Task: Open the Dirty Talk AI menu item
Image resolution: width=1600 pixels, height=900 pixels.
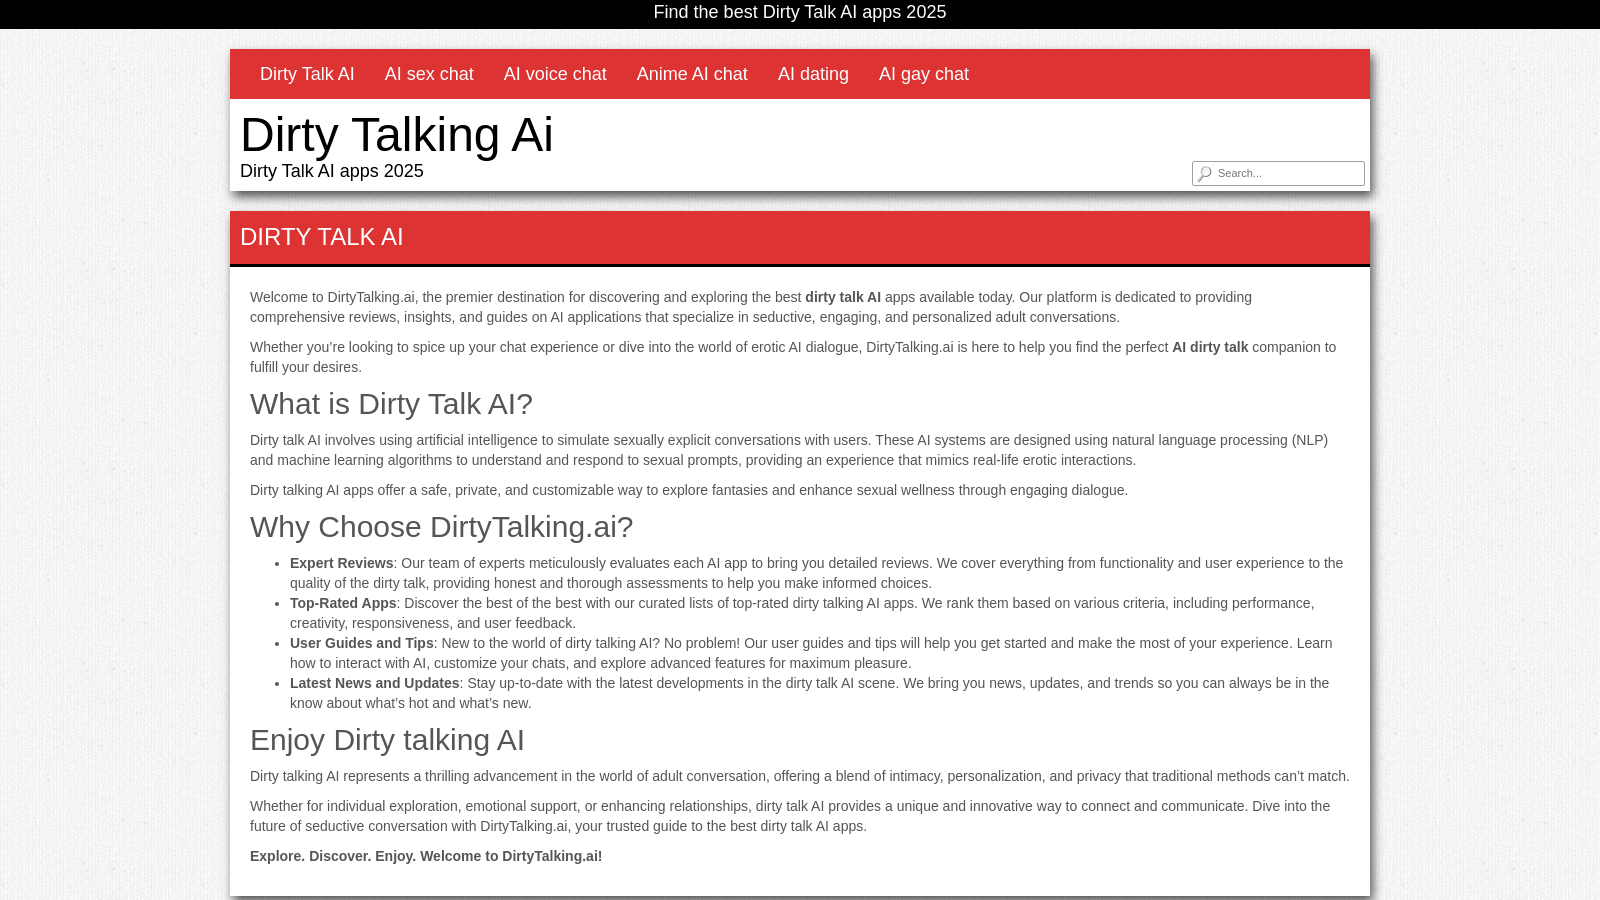Action: click(307, 74)
